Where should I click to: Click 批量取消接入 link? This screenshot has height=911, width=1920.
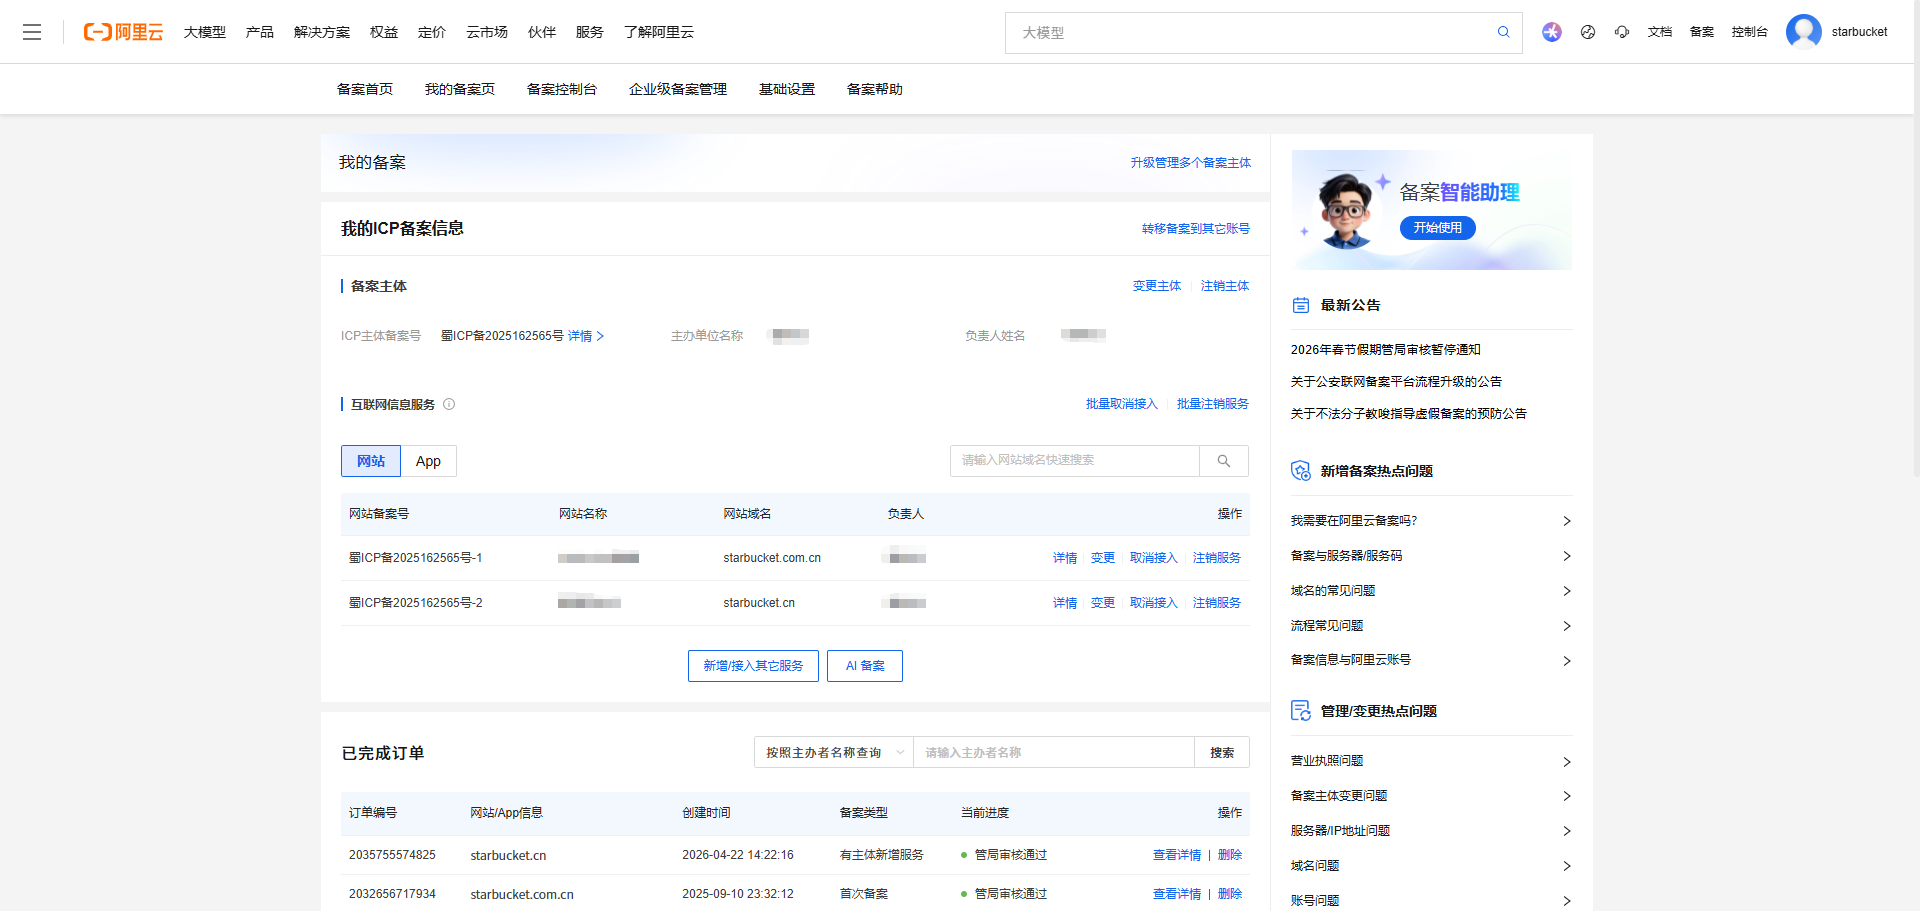1122,404
